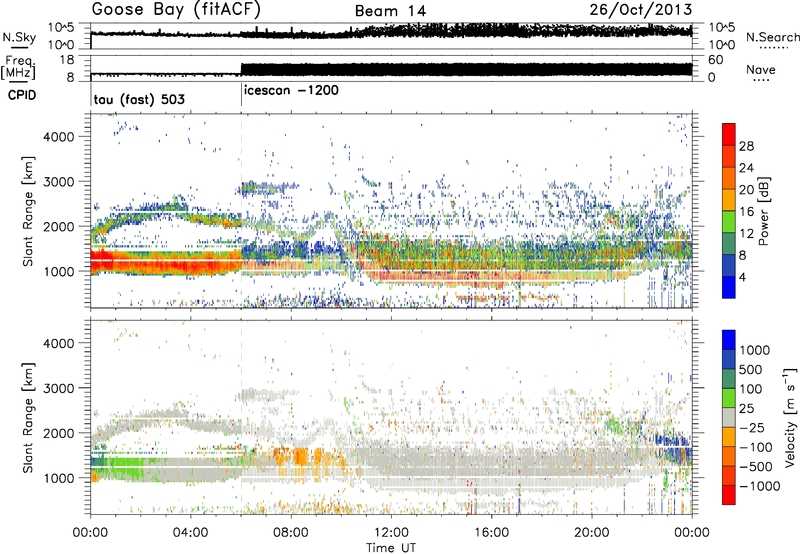Click the '04:00' time tick label
The width and height of the screenshot is (800, 554).
pos(191,533)
